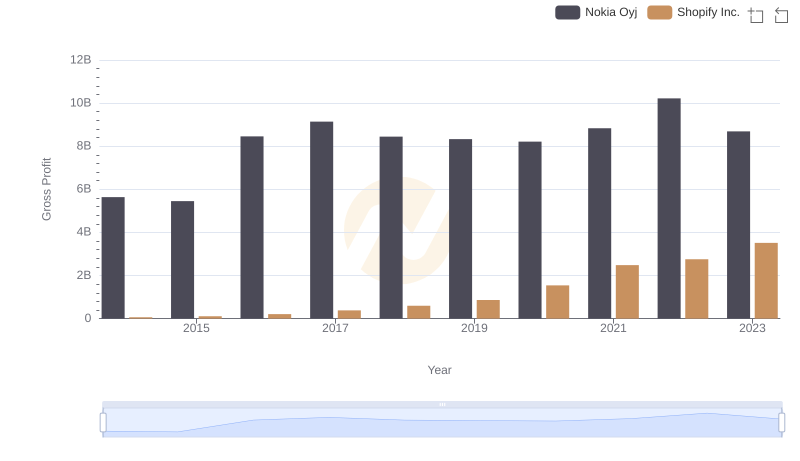Click the 2023 x-axis label

[x=752, y=328]
